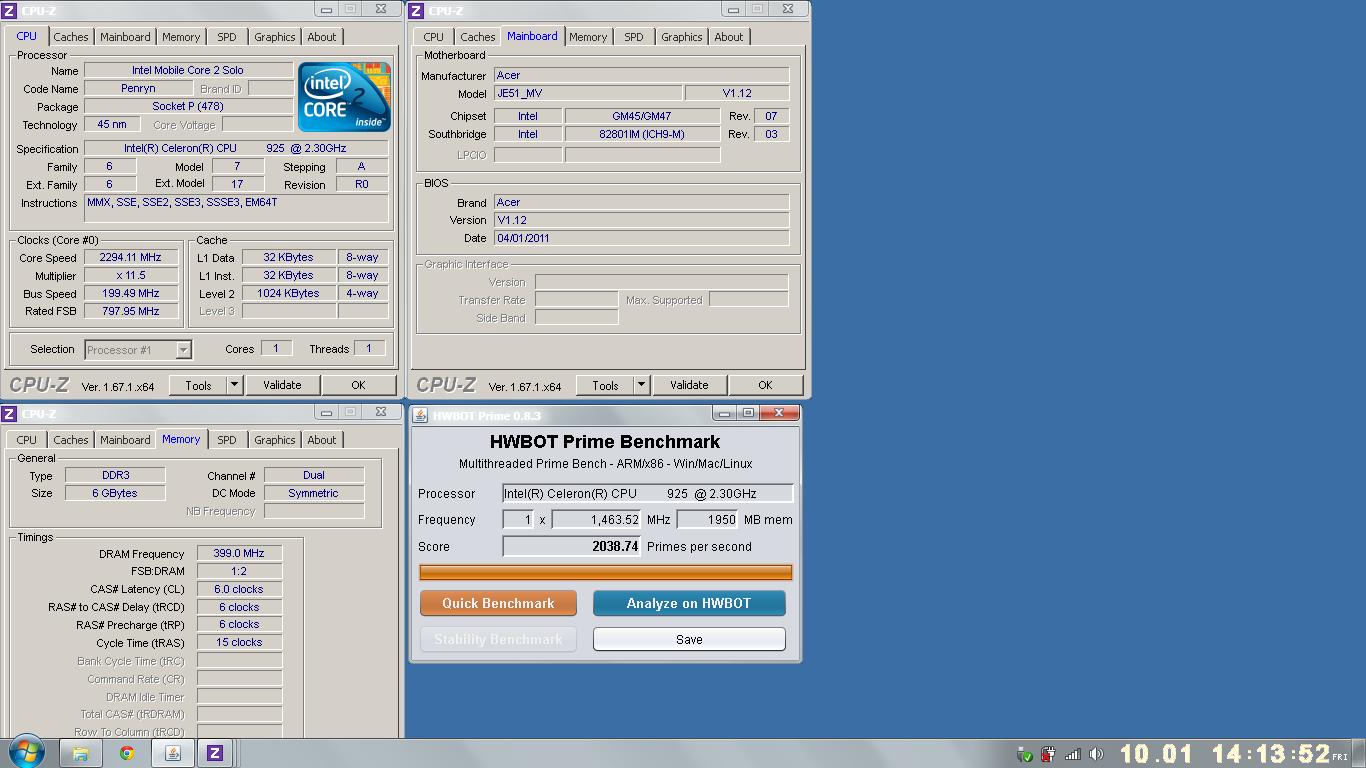Open Mainboard tab in CPU window
This screenshot has height=768, width=1366.
(x=125, y=37)
